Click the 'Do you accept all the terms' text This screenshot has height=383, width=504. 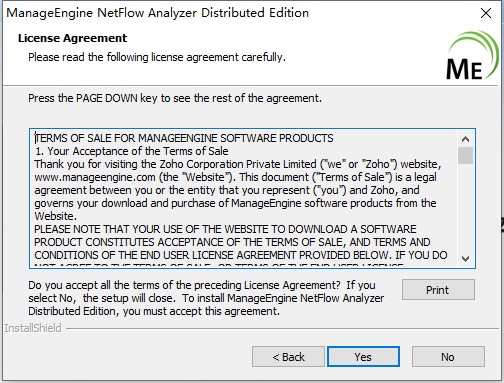click(206, 298)
